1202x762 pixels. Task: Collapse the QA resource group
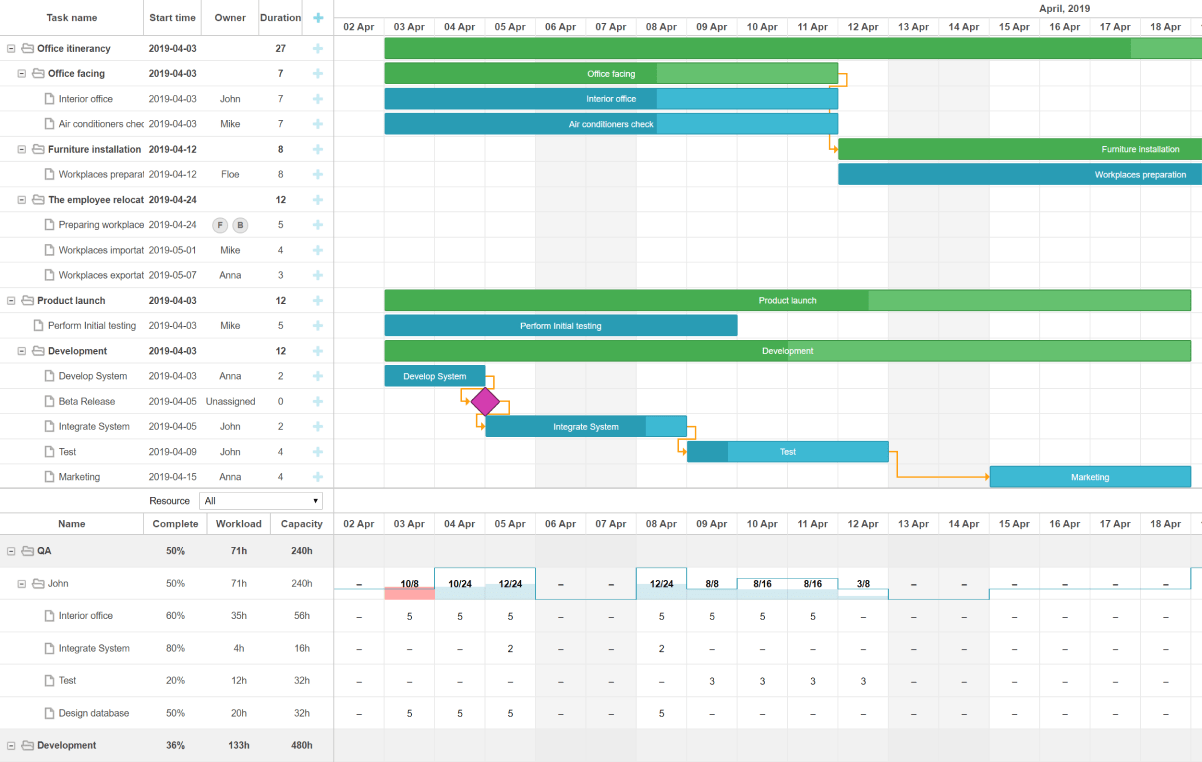tap(11, 551)
